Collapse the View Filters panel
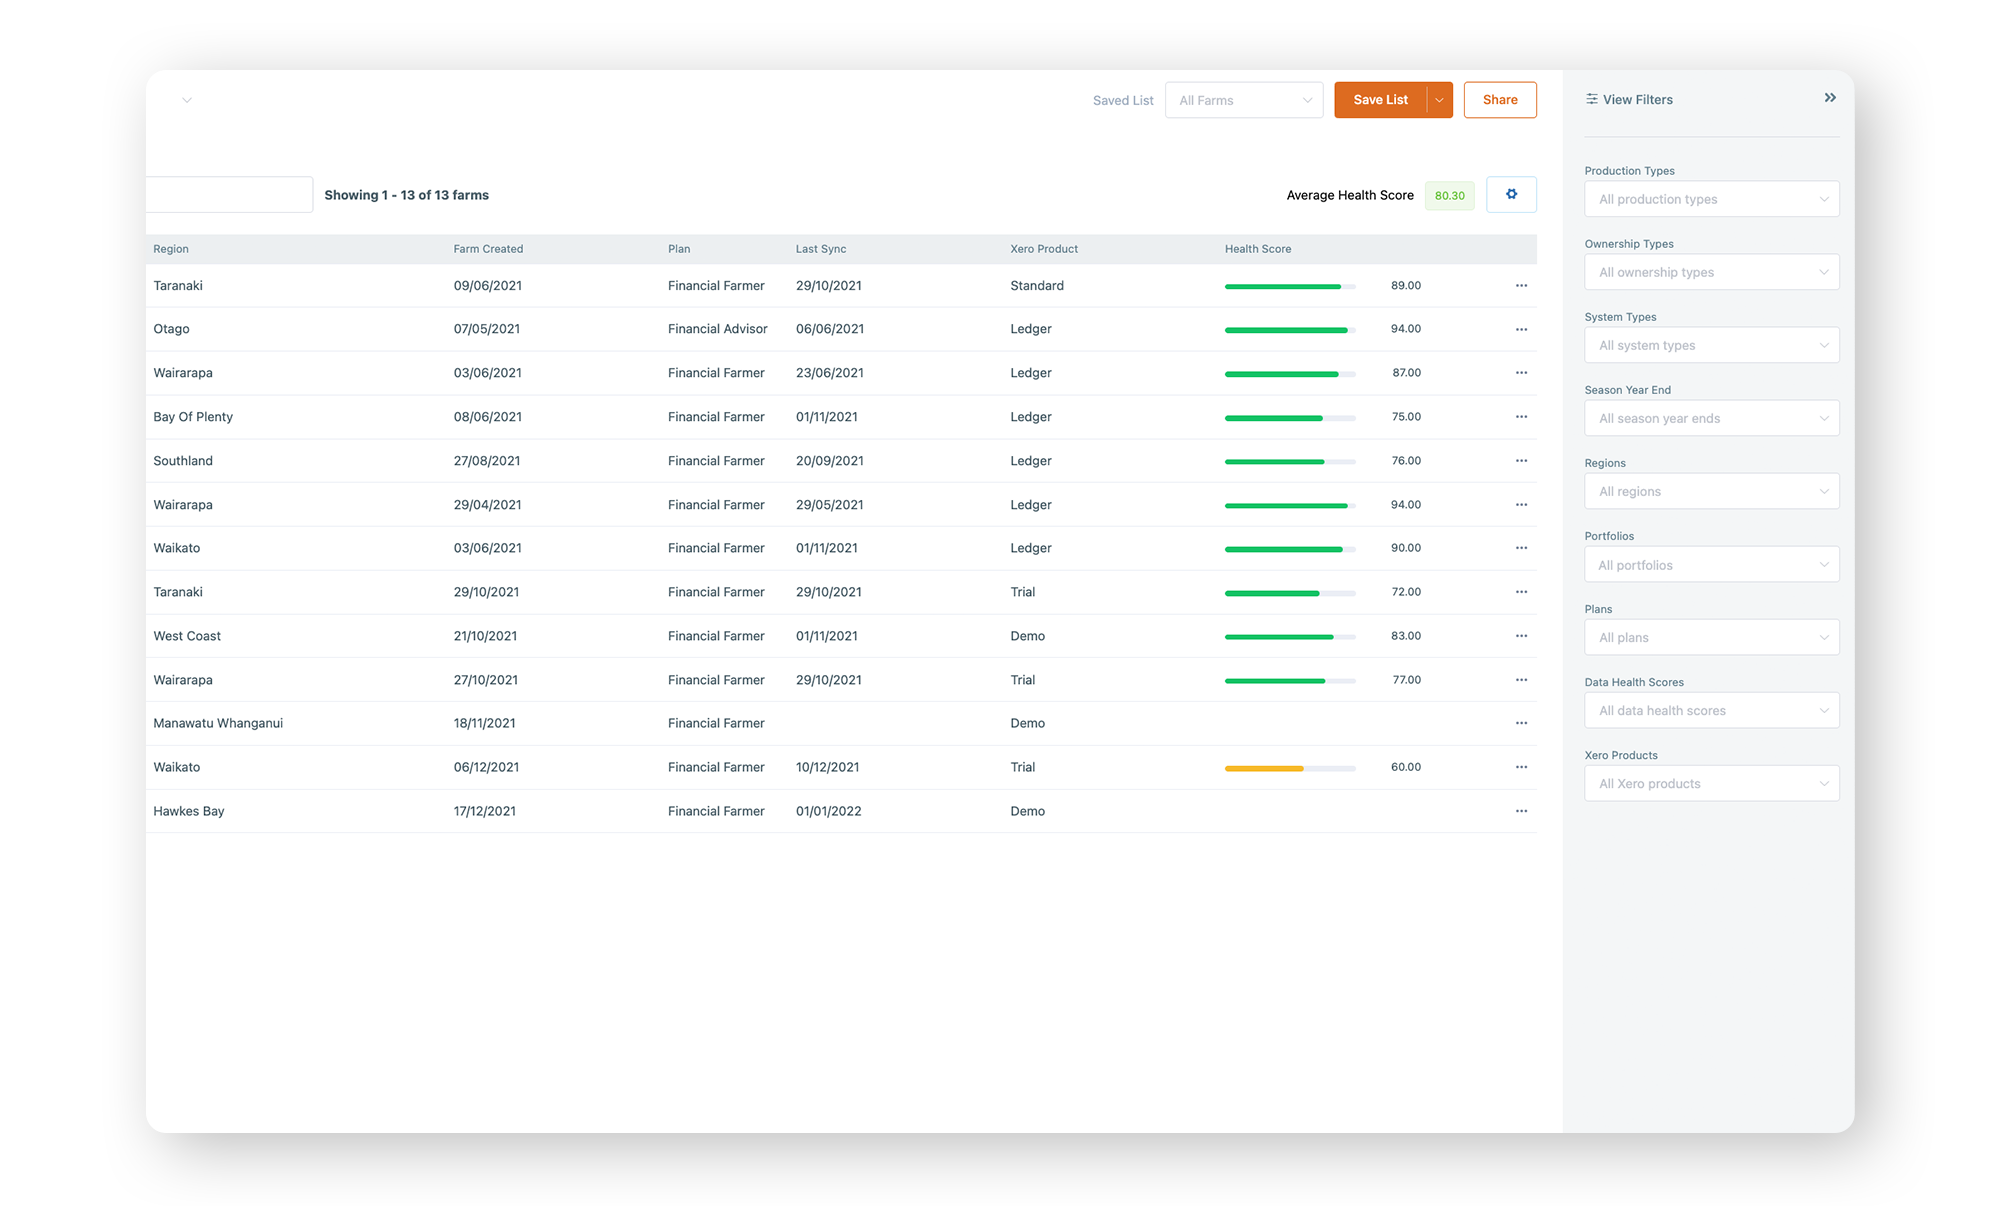This screenshot has width=2000, height=1206. tap(1830, 98)
